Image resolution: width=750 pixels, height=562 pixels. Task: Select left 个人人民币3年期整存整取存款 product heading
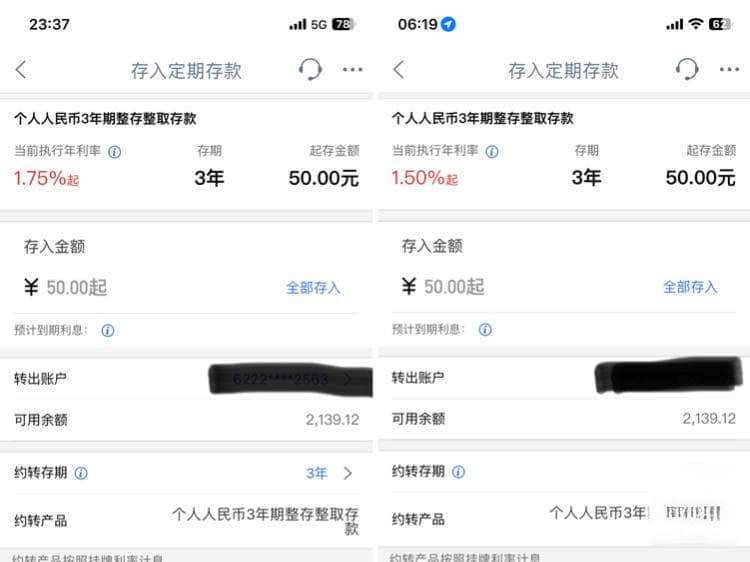(105, 119)
